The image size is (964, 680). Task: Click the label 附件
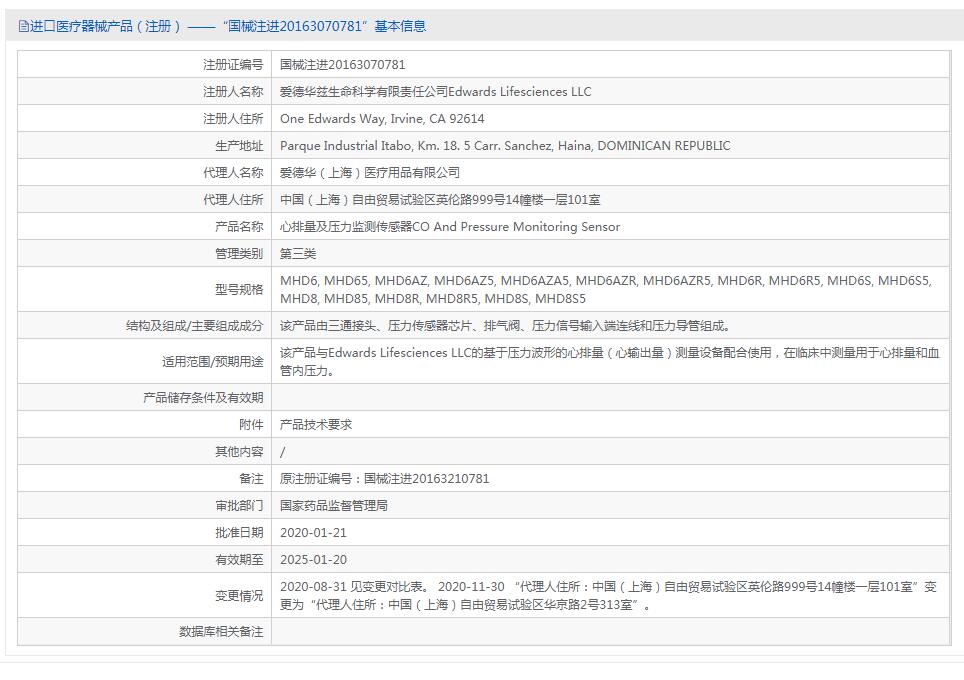click(x=251, y=425)
